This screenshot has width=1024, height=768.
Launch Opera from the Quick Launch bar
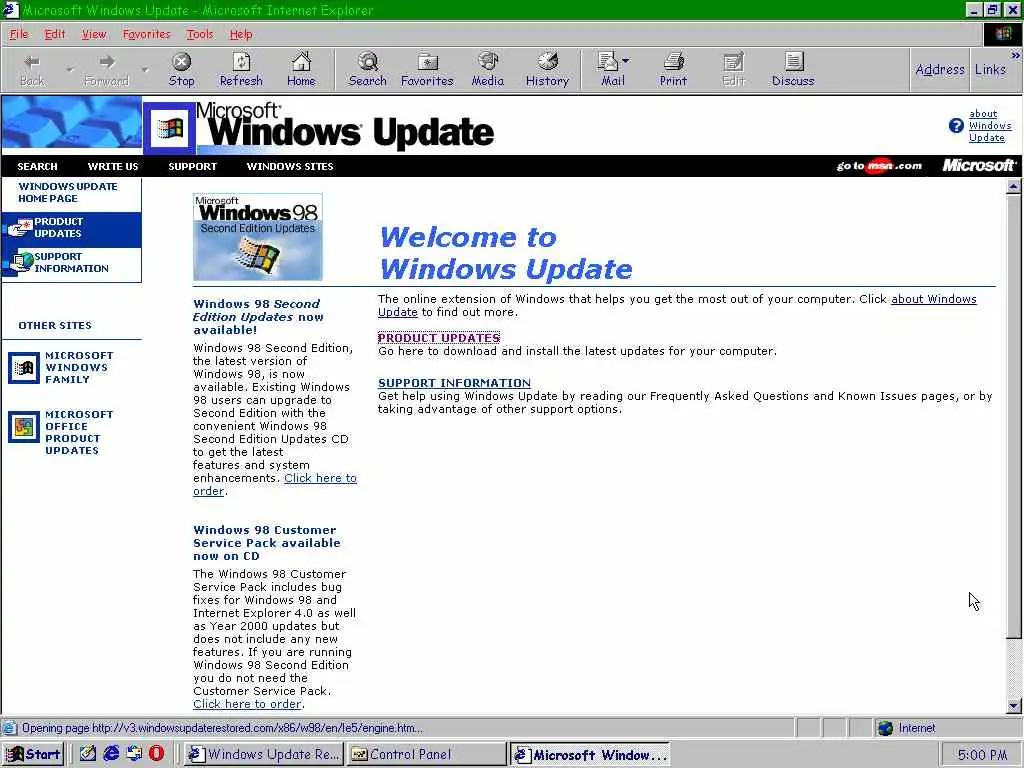pos(157,754)
